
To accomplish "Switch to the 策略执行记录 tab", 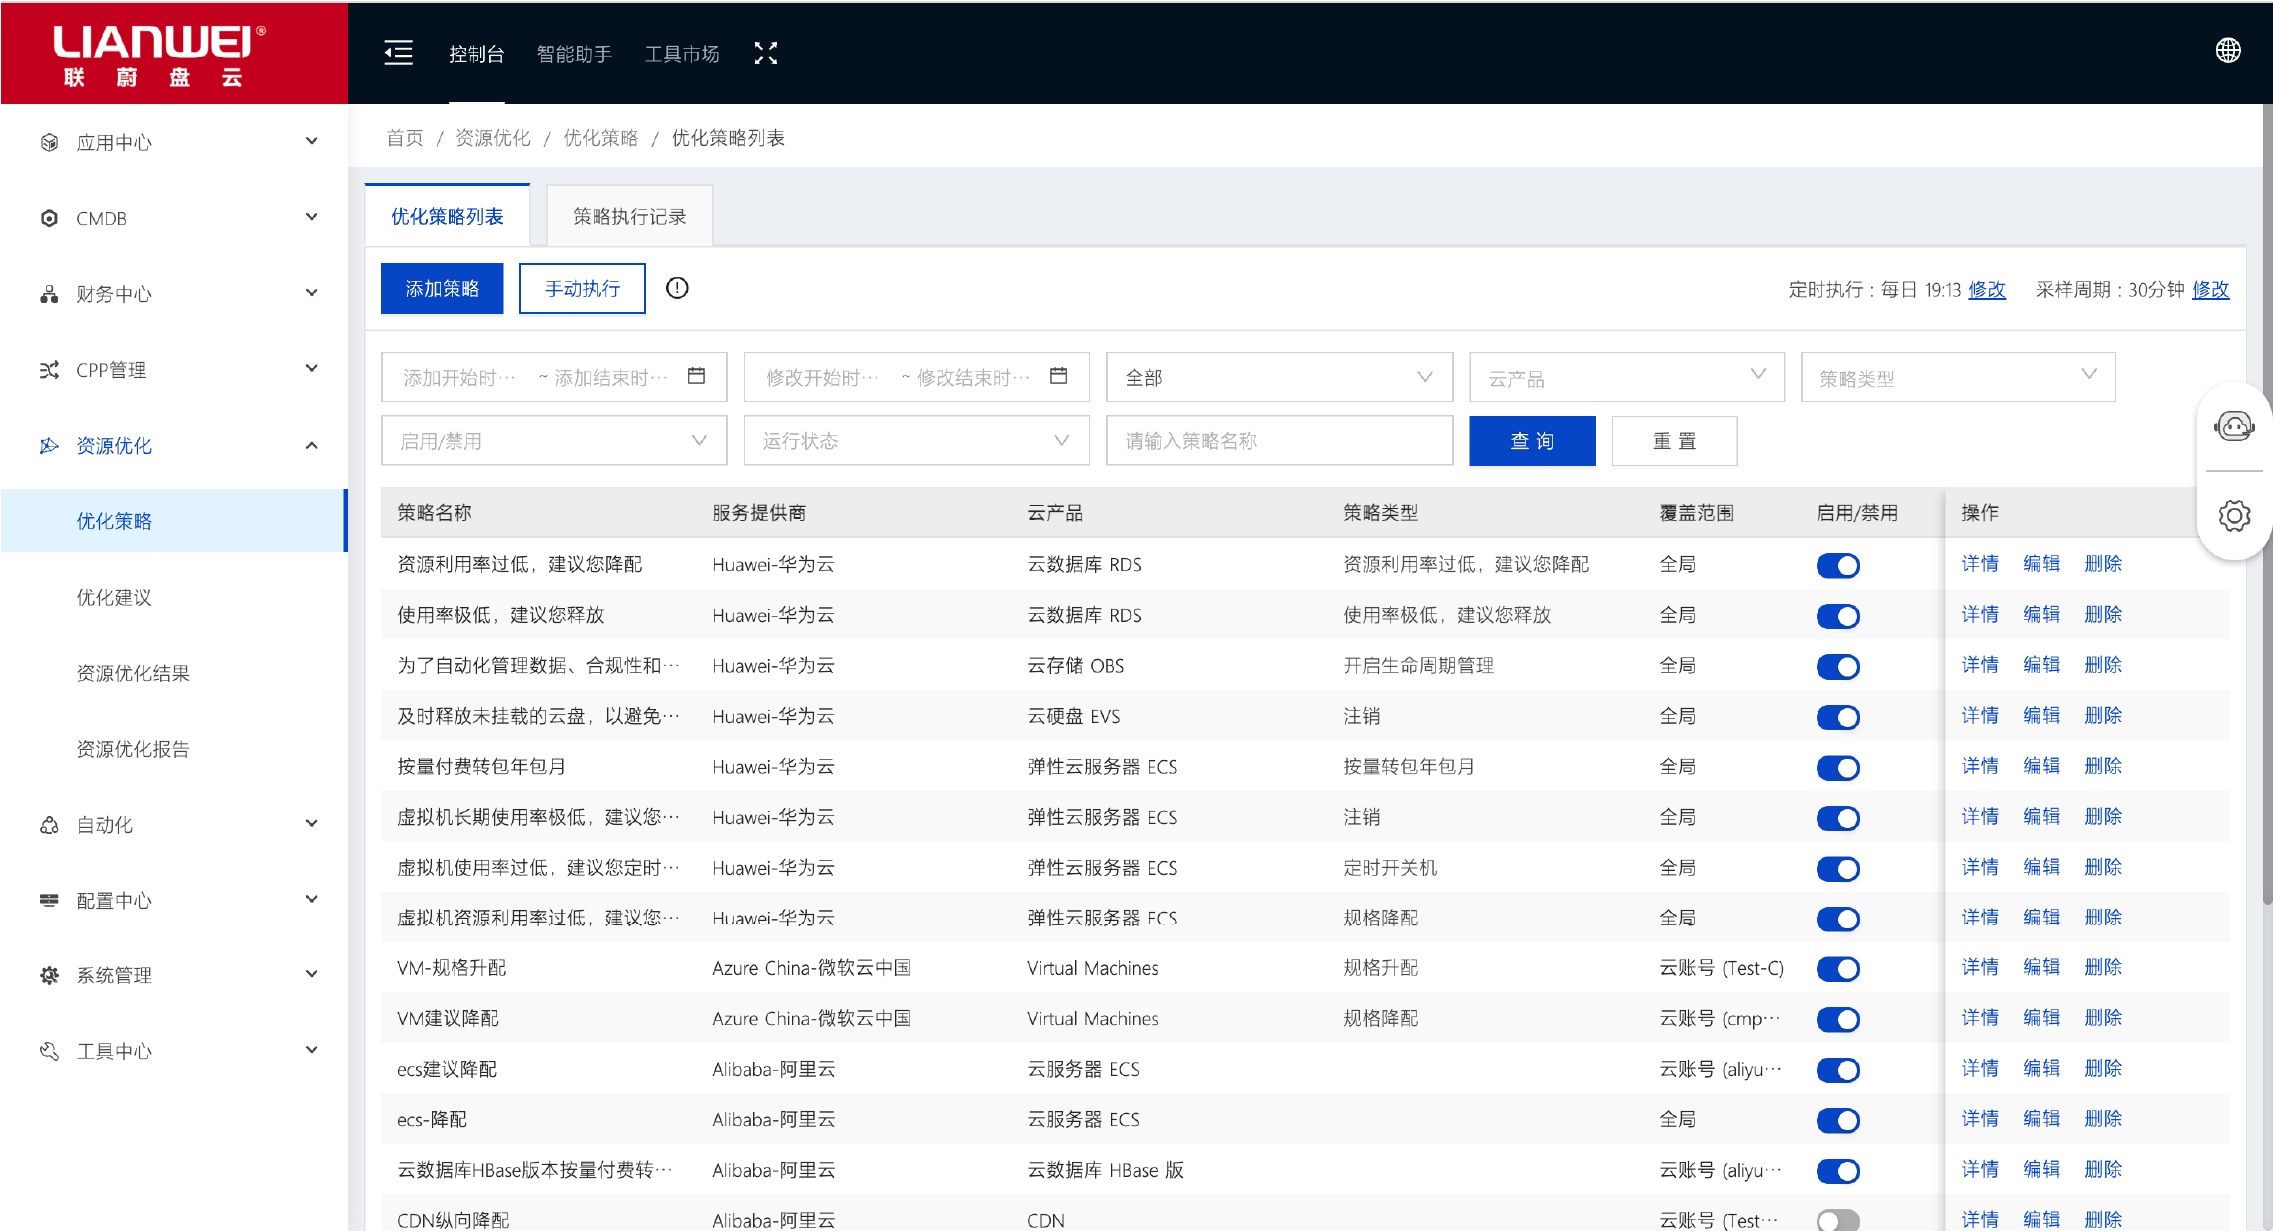I will 629,216.
